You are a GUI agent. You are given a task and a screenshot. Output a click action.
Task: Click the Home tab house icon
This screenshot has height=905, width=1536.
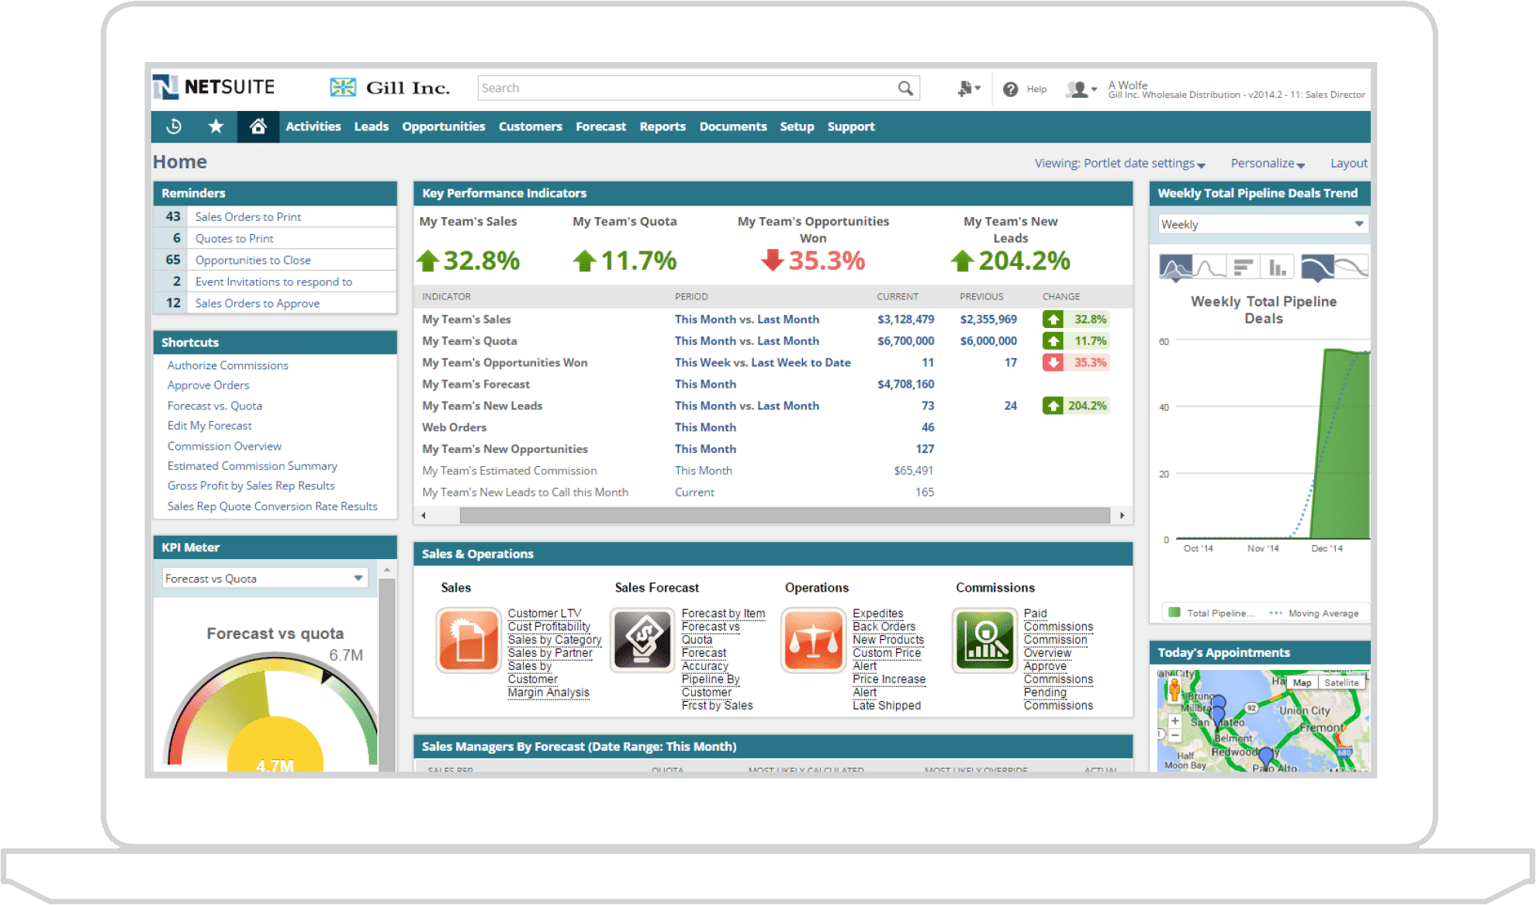point(257,127)
